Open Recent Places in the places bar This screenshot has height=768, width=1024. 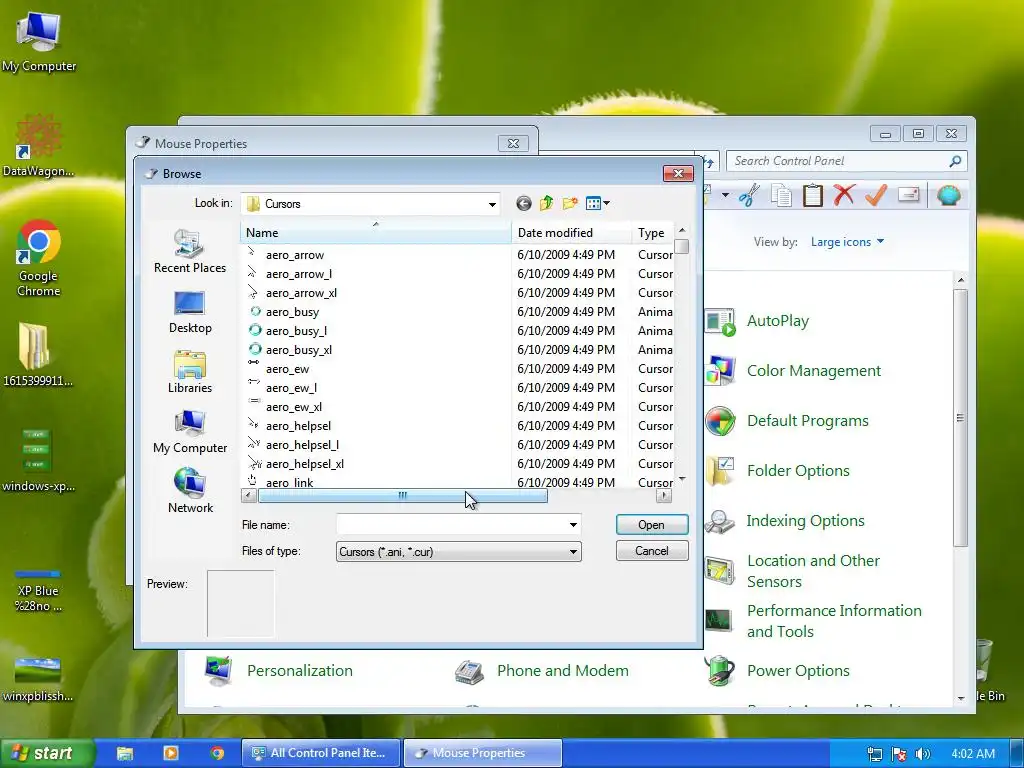190,251
